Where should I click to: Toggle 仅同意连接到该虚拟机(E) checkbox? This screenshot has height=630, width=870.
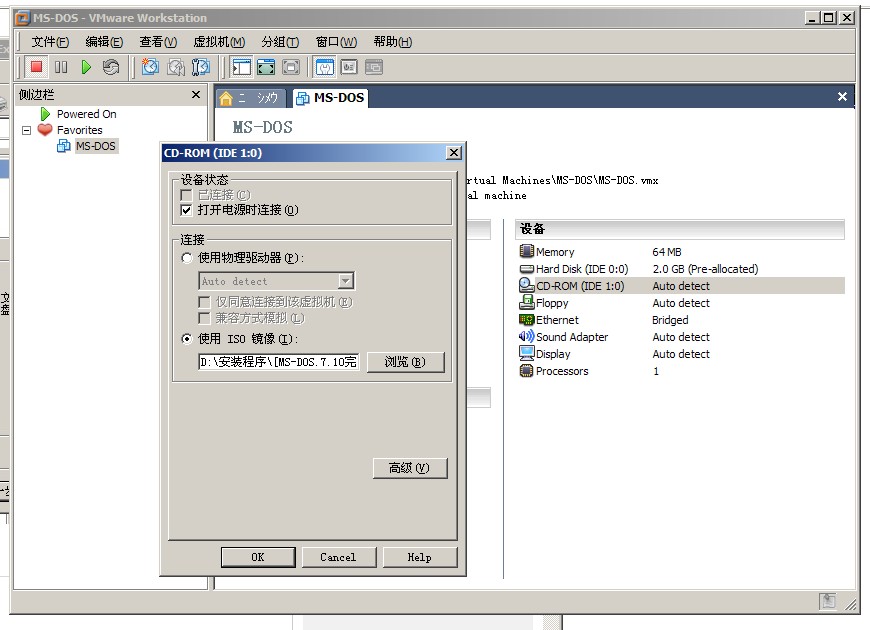point(204,302)
